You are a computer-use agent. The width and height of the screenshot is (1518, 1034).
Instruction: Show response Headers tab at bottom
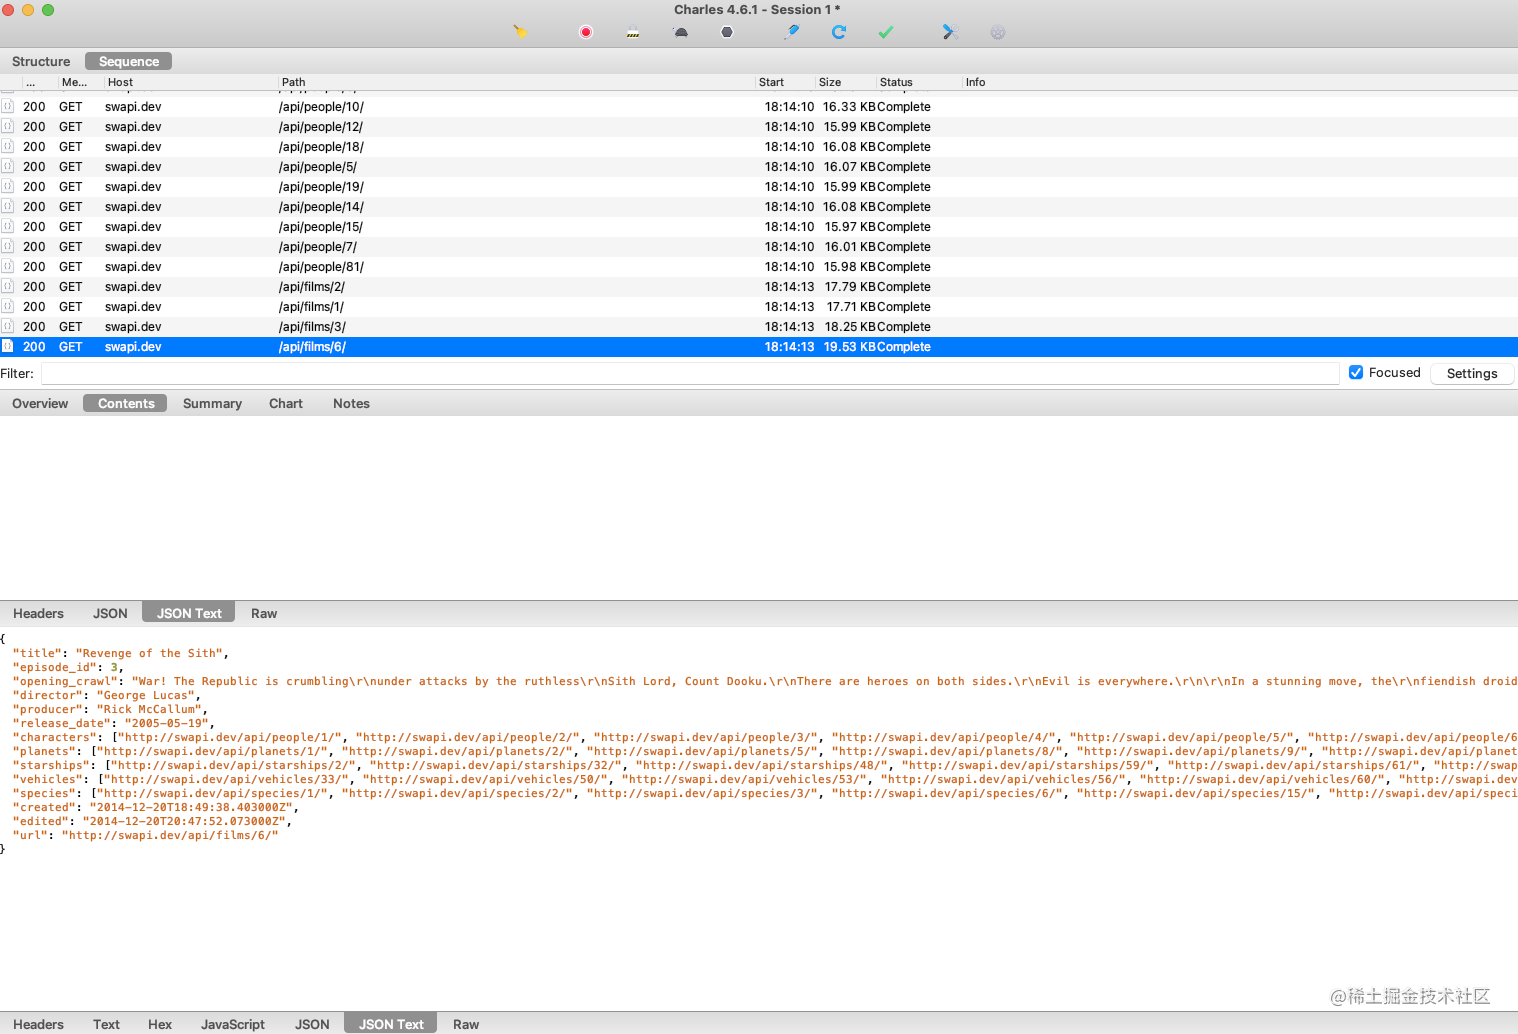38,1024
